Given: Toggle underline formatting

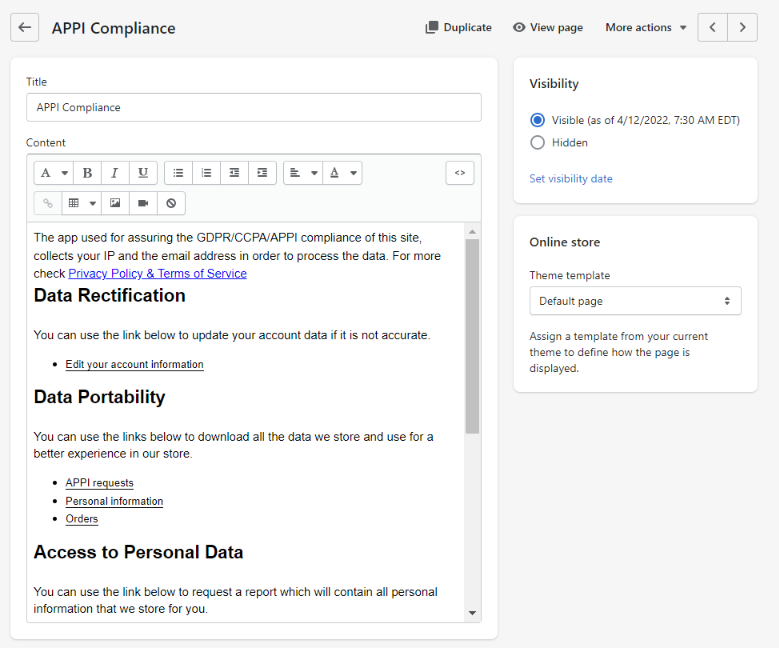Looking at the screenshot, I should coord(143,173).
